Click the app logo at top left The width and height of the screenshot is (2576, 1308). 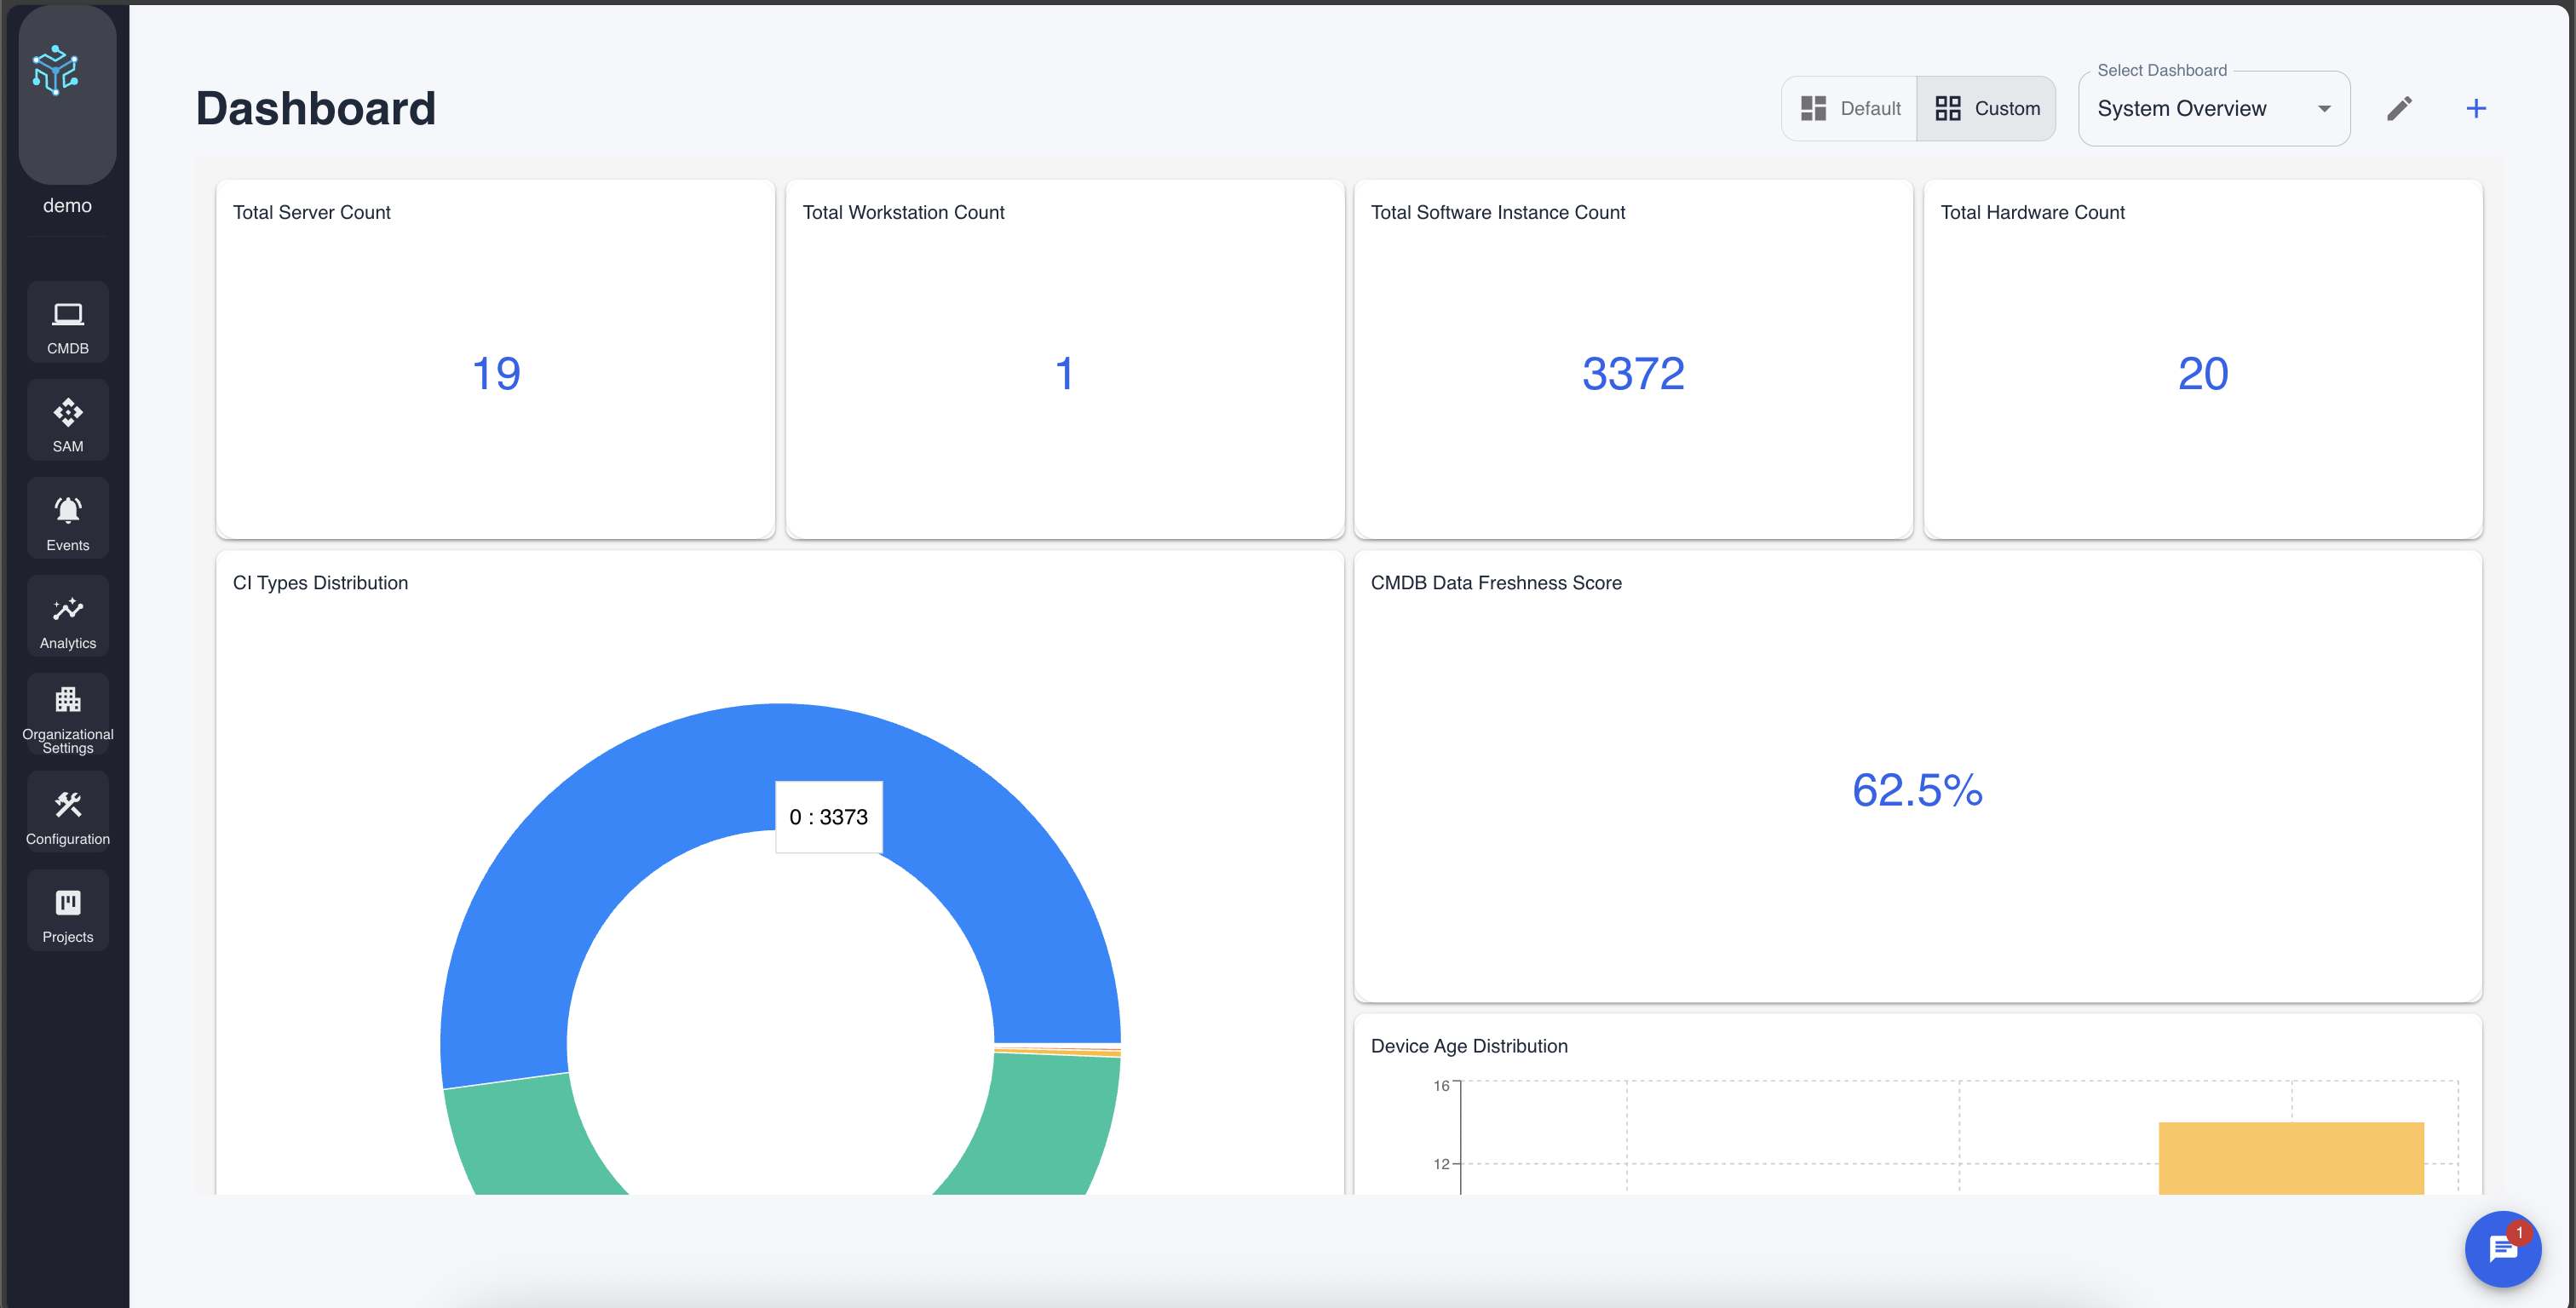pyautogui.click(x=56, y=70)
